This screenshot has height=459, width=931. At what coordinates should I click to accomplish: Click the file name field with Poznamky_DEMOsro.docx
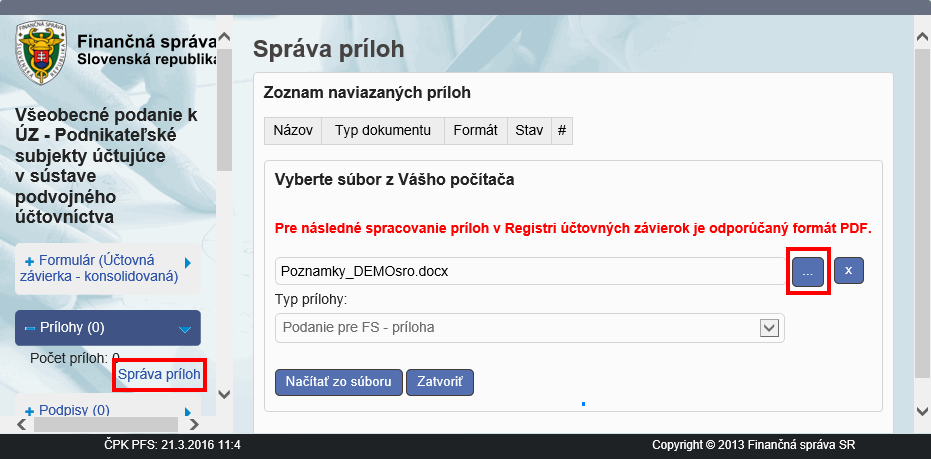coord(530,271)
